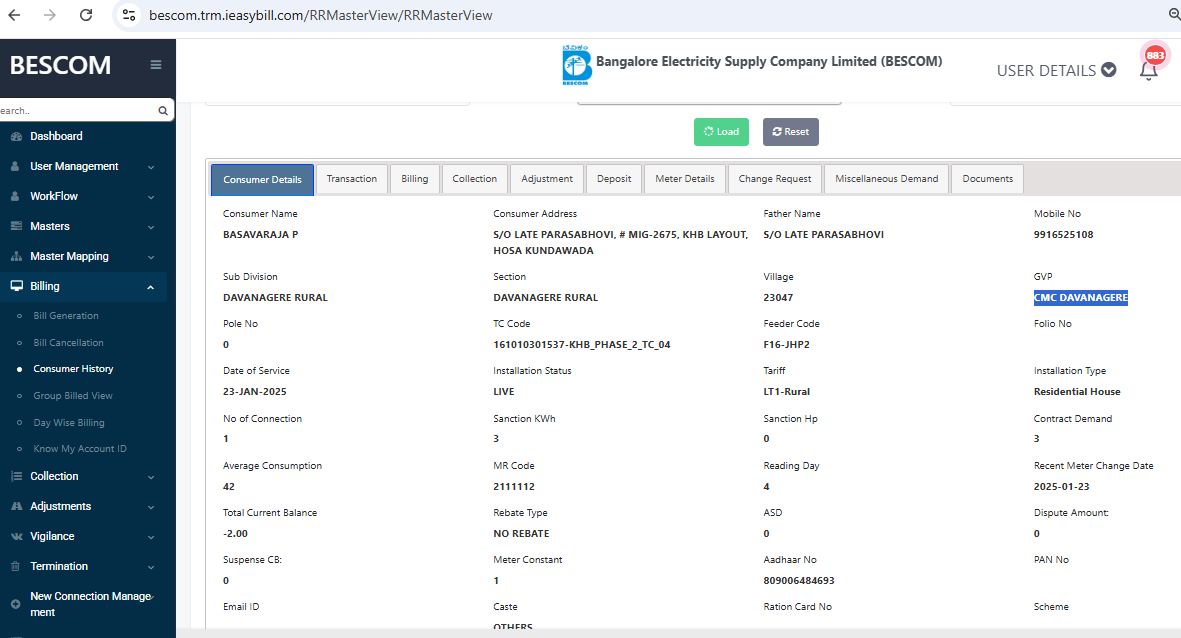The image size is (1181, 638).
Task: Focus the sidebar search field
Action: click(x=78, y=111)
